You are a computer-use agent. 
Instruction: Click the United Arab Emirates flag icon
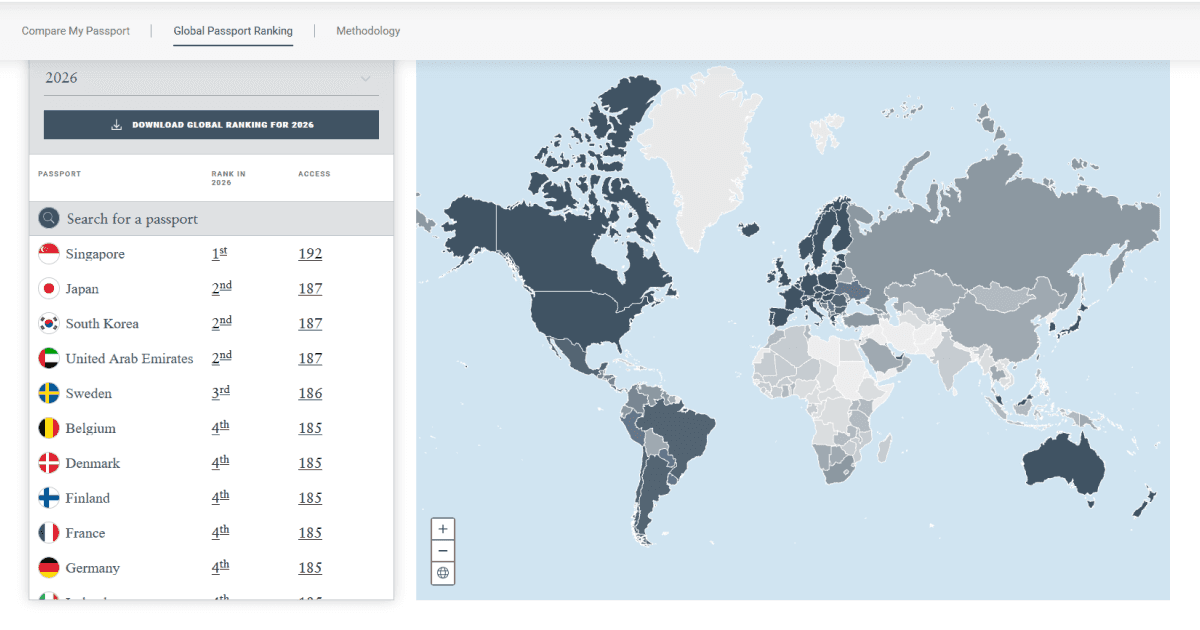point(49,358)
